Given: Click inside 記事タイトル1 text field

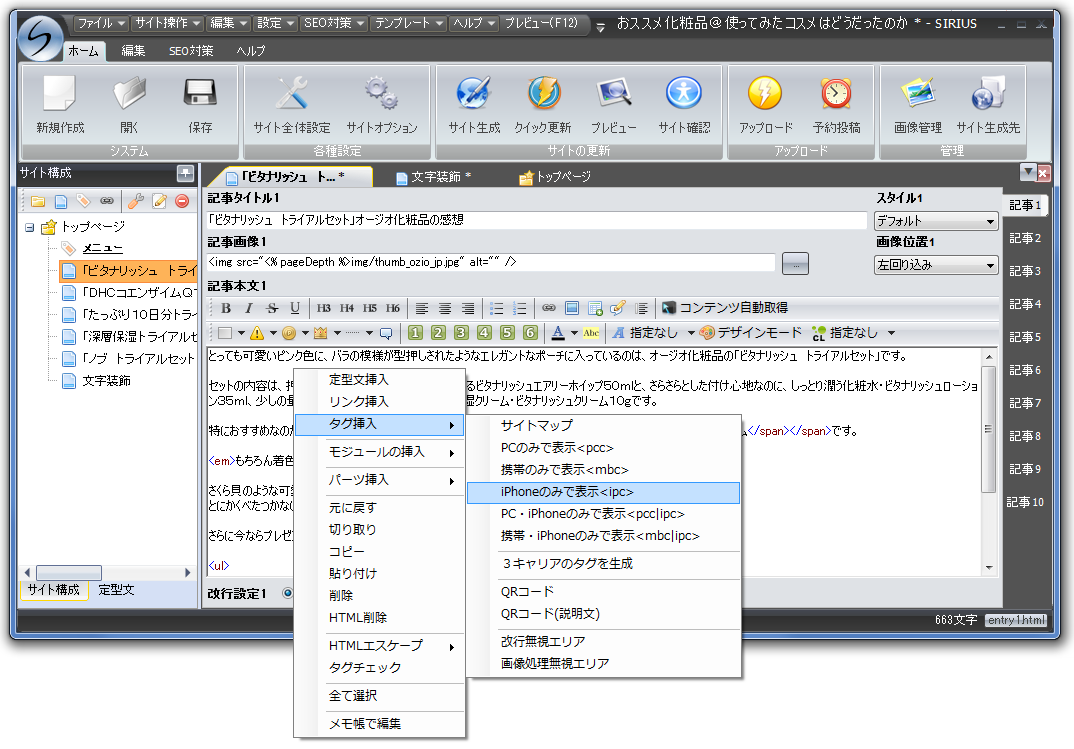Looking at the screenshot, I should tap(536, 220).
